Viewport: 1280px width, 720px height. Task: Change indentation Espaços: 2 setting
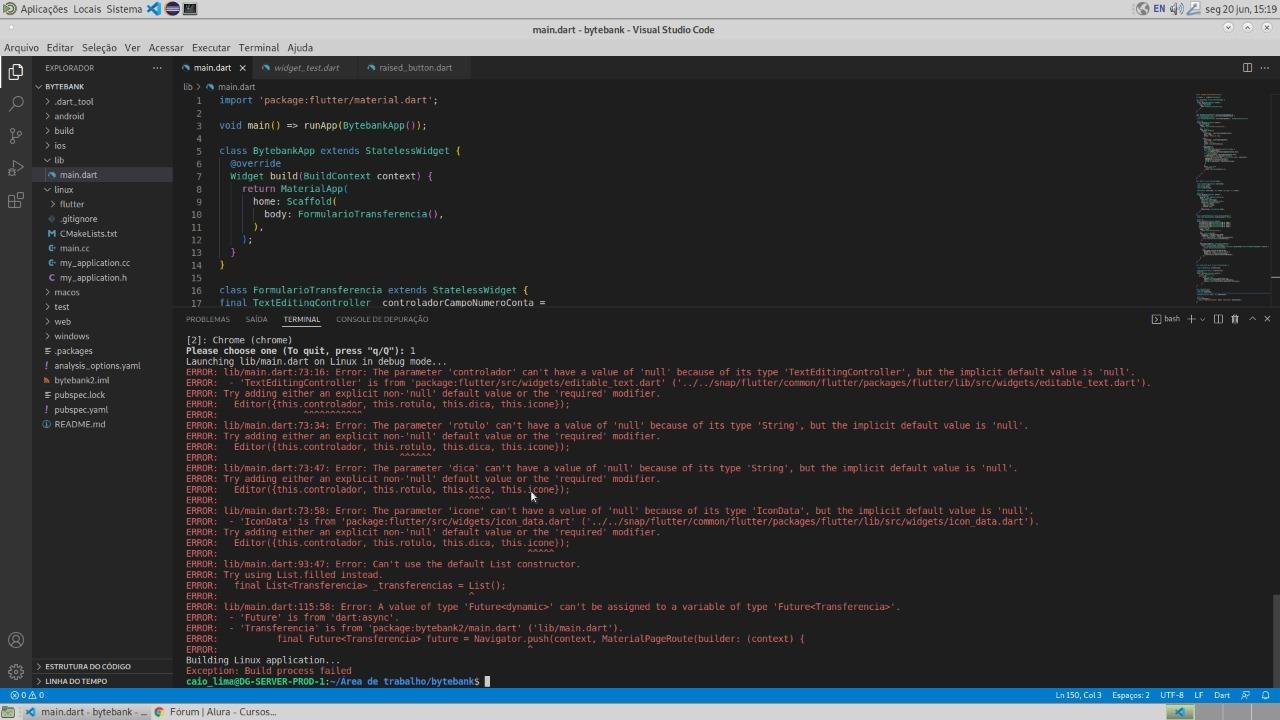(x=1130, y=695)
